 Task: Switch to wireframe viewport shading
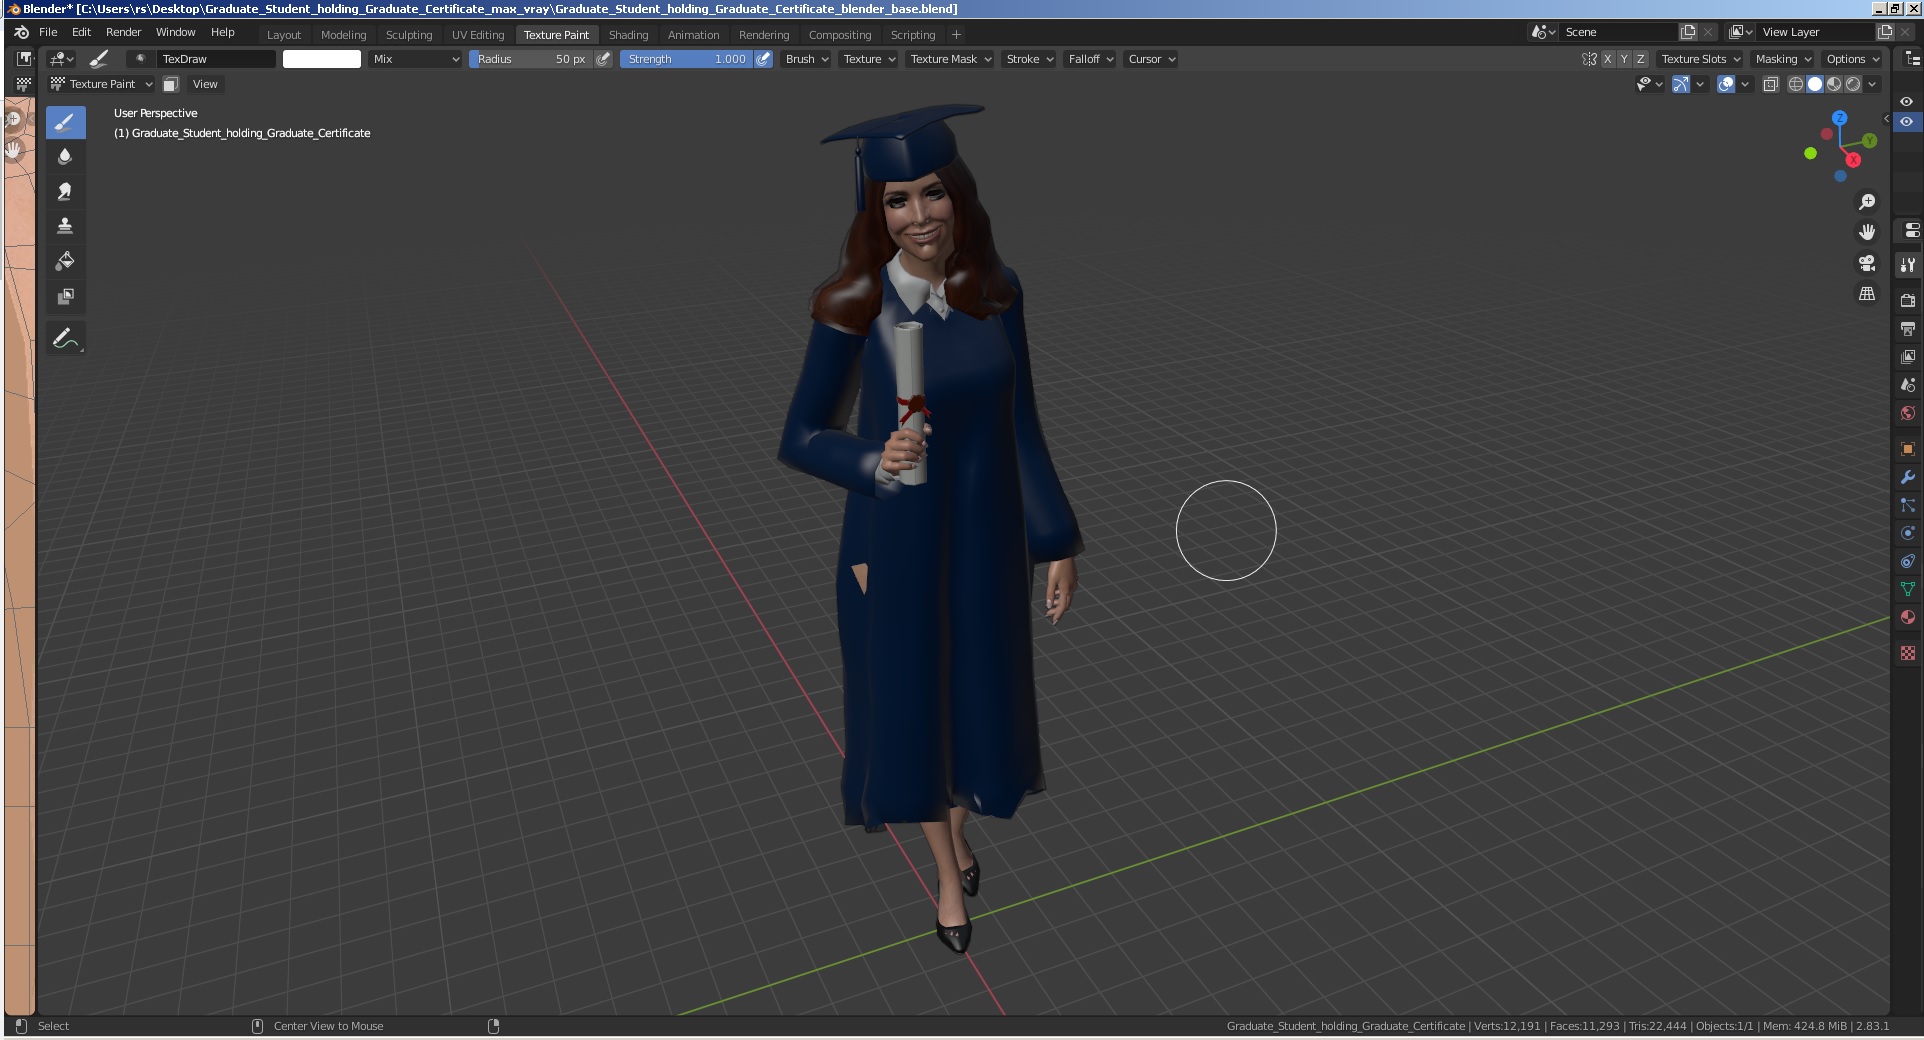[1796, 84]
